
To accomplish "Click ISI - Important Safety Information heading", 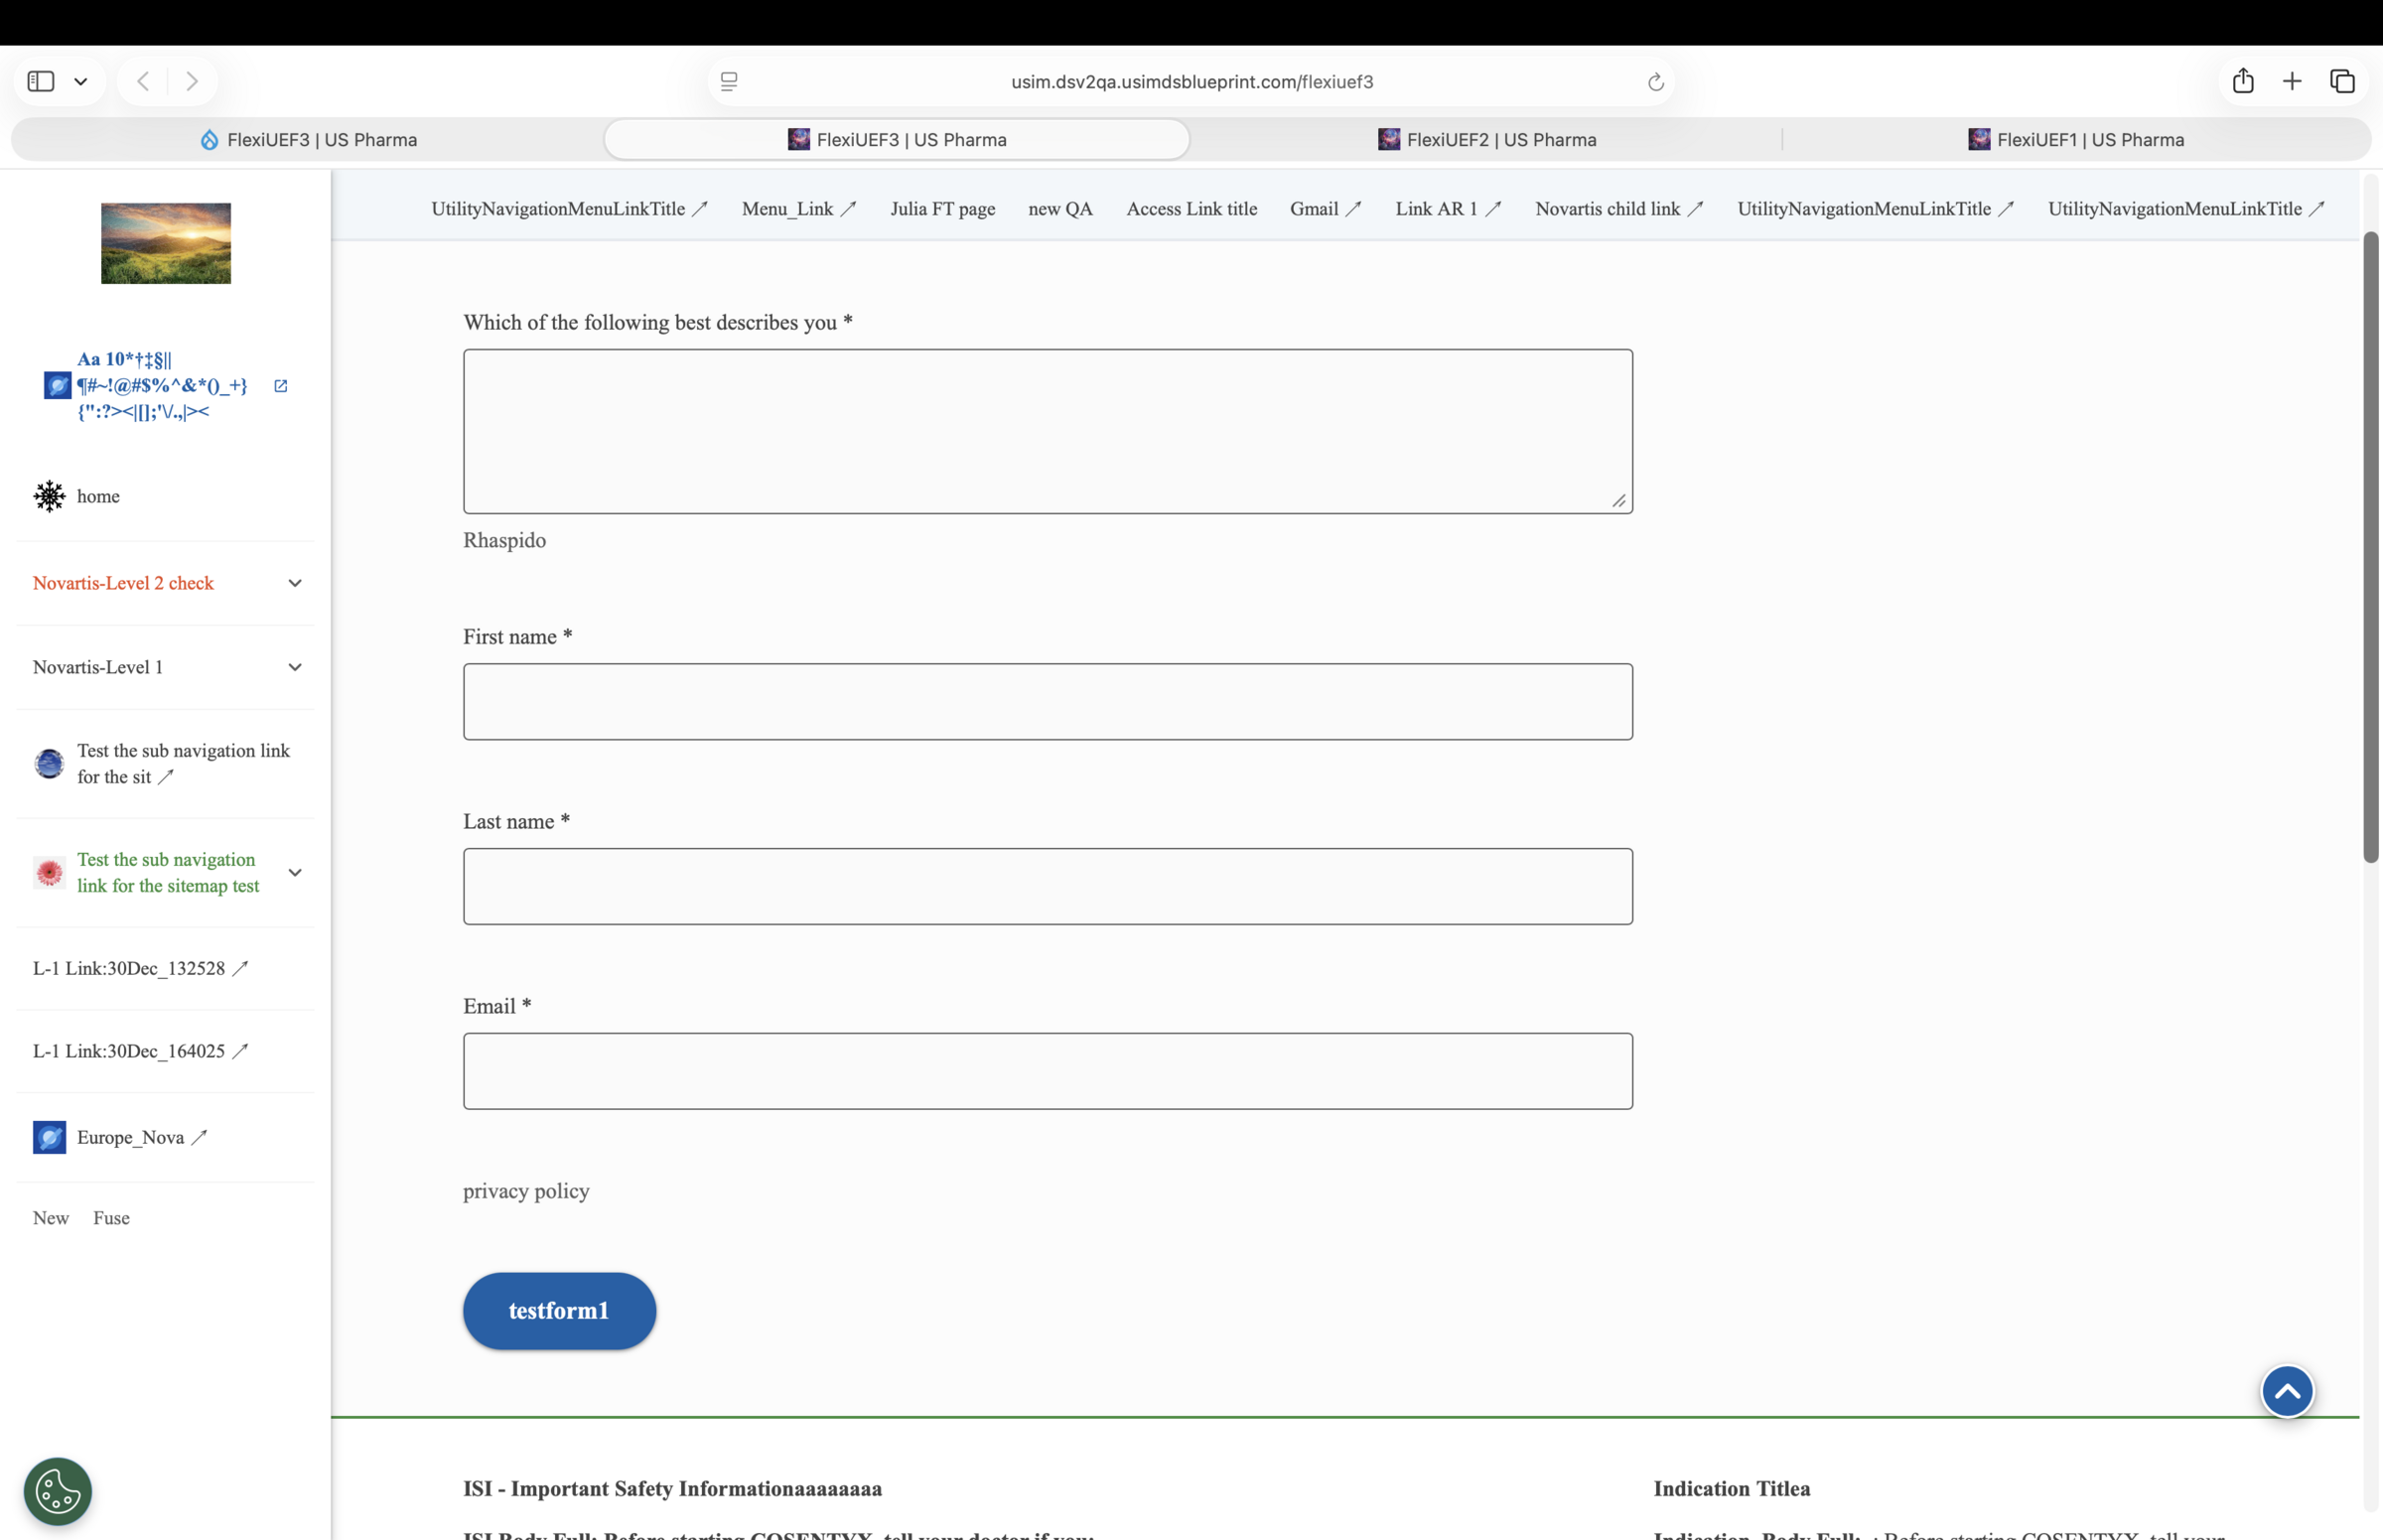I will [x=672, y=1489].
